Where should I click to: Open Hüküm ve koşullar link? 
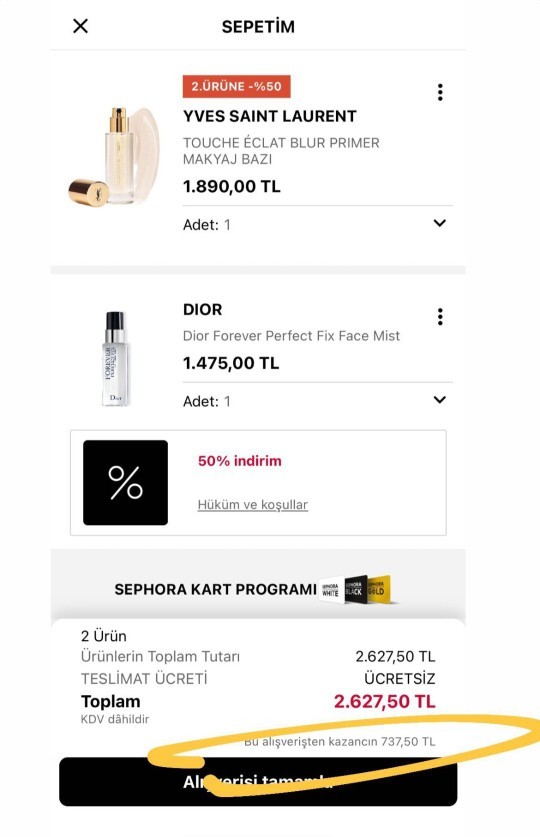(252, 504)
